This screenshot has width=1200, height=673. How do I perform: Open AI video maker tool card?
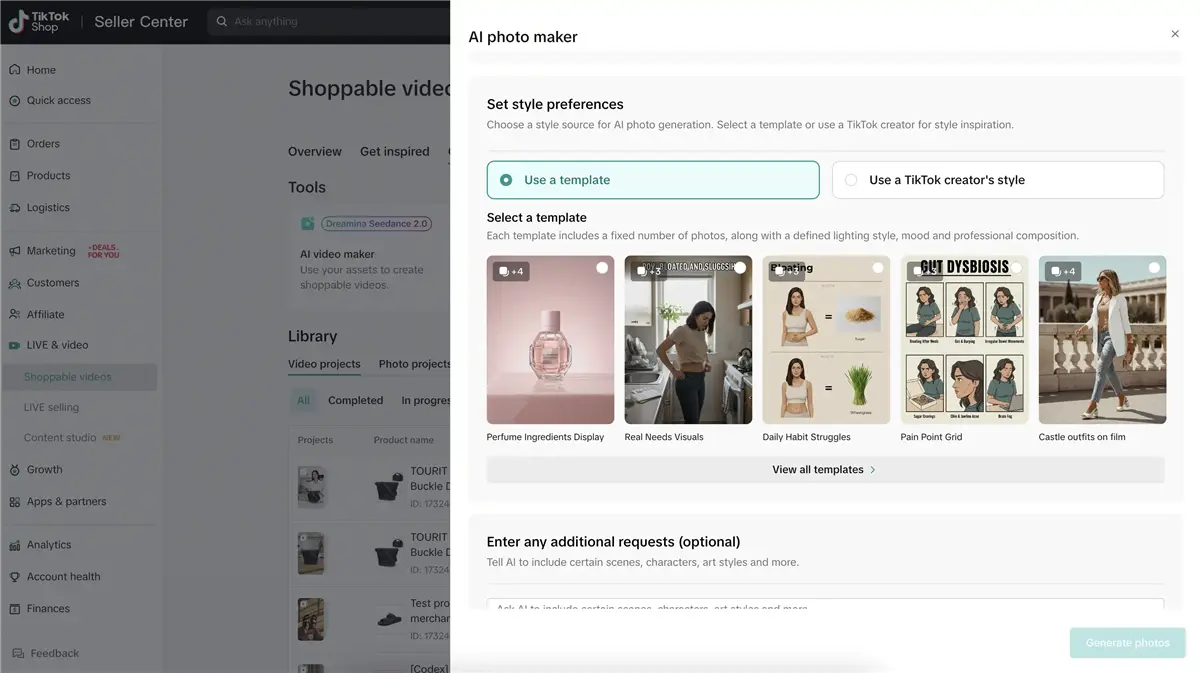coord(368,254)
